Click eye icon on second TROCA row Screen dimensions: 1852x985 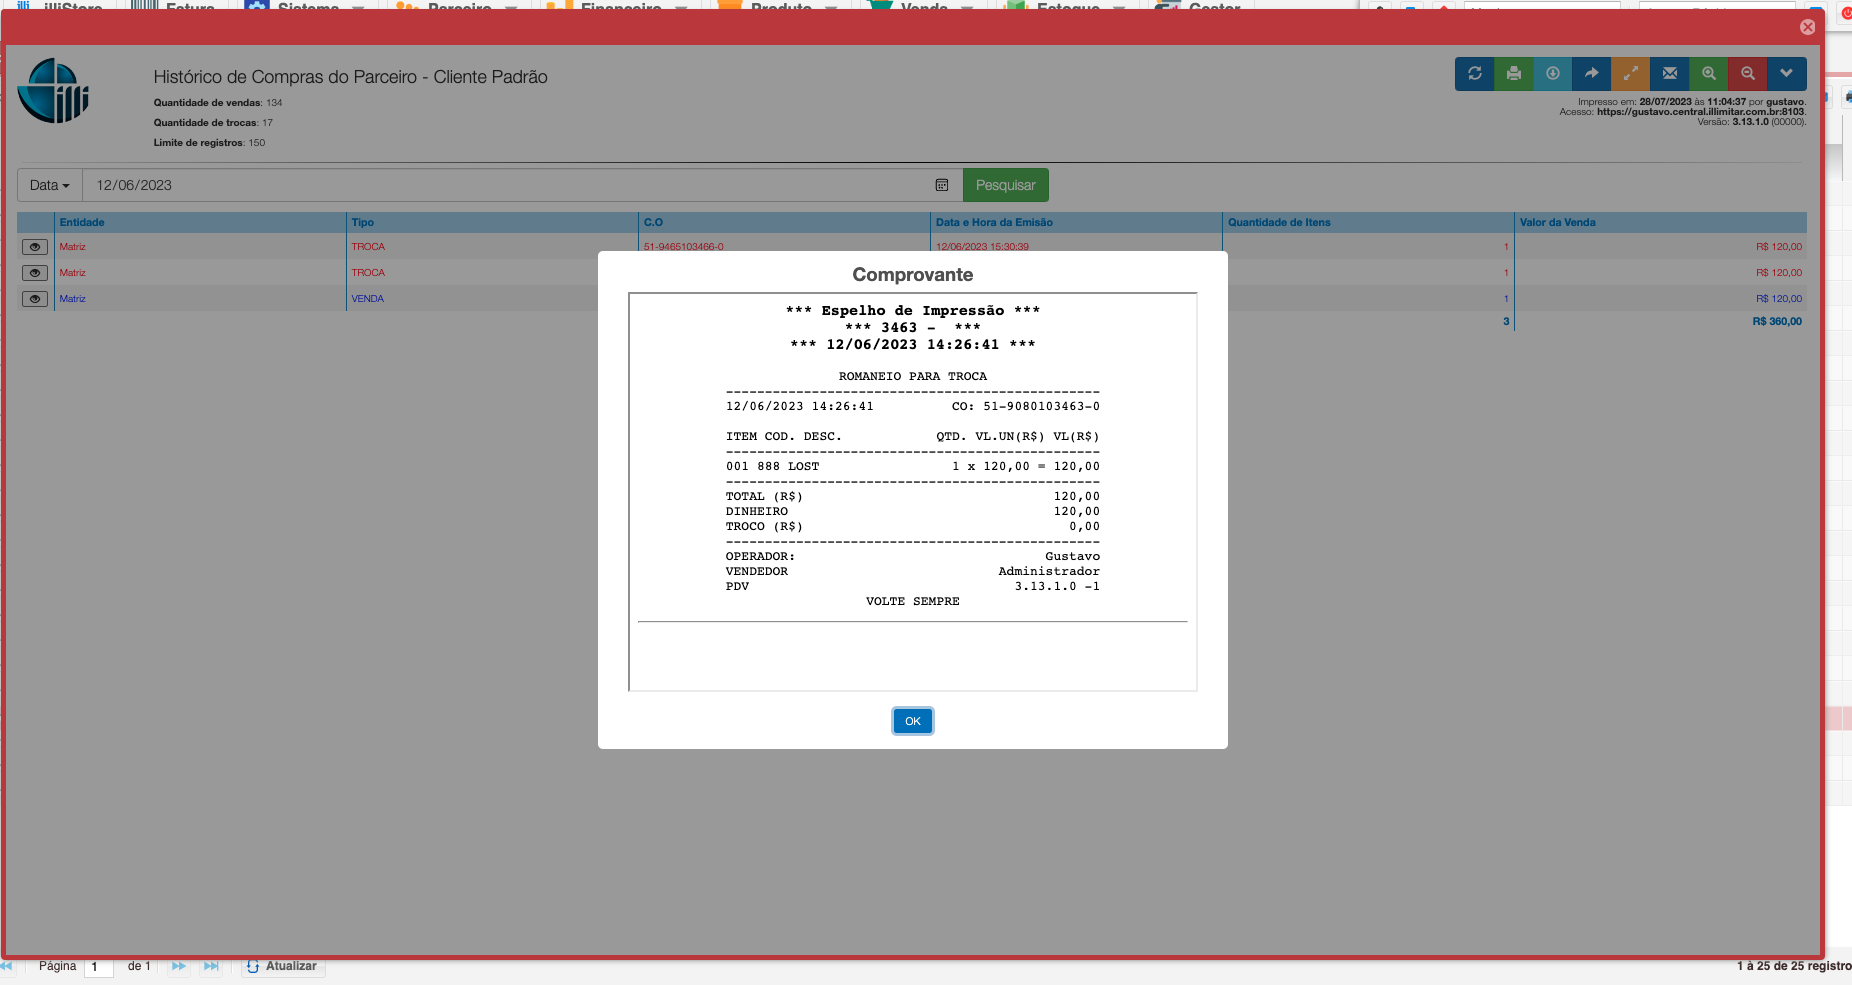click(x=35, y=273)
